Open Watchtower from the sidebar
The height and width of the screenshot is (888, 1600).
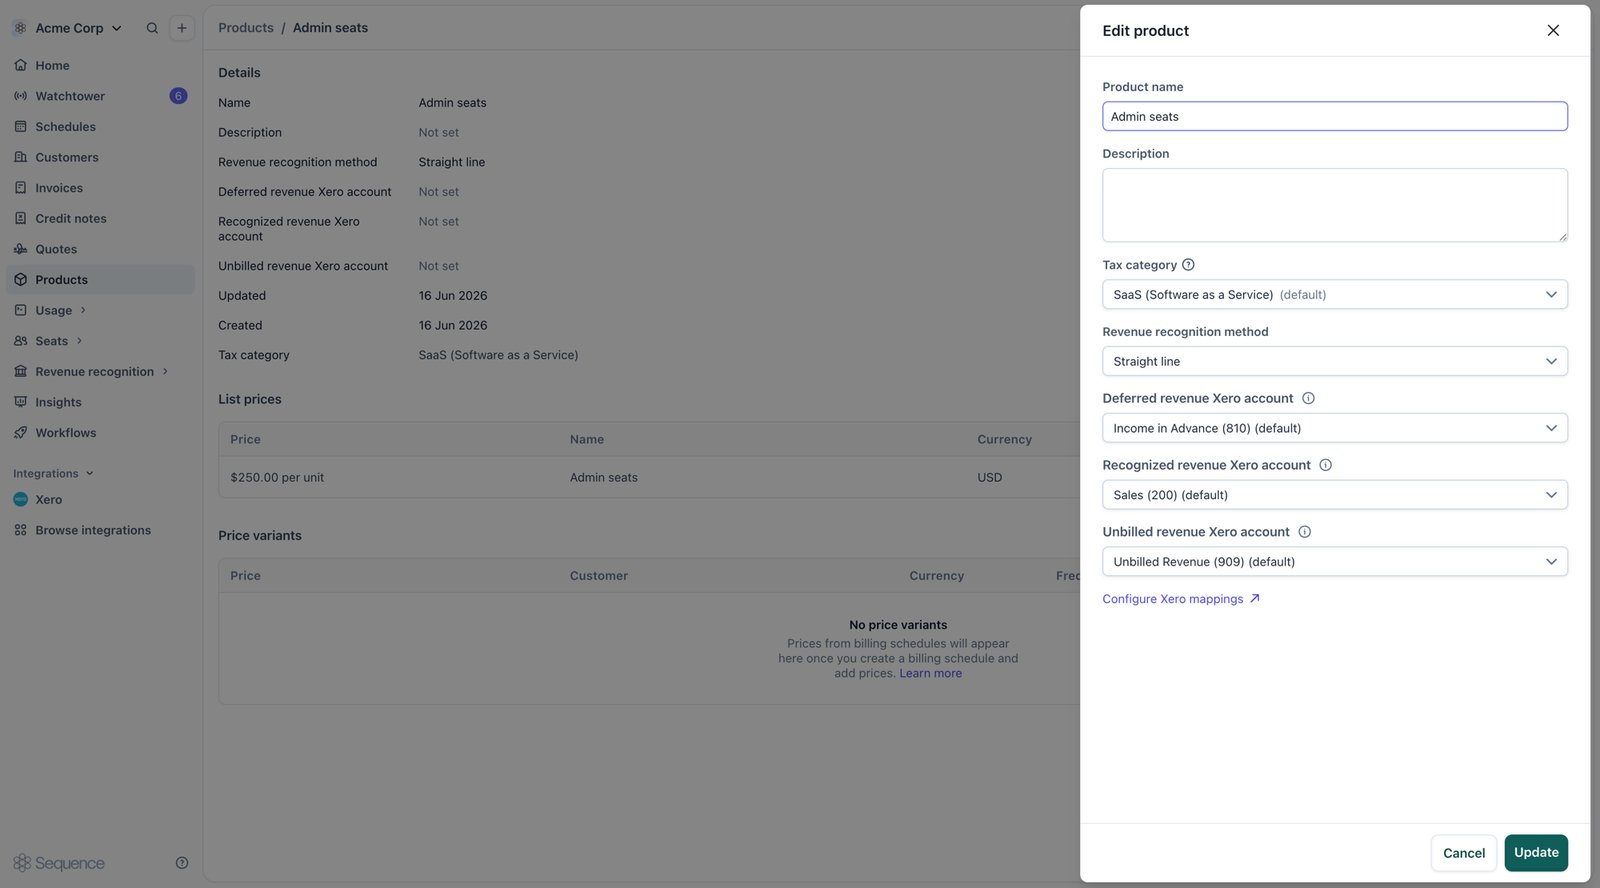100,96
